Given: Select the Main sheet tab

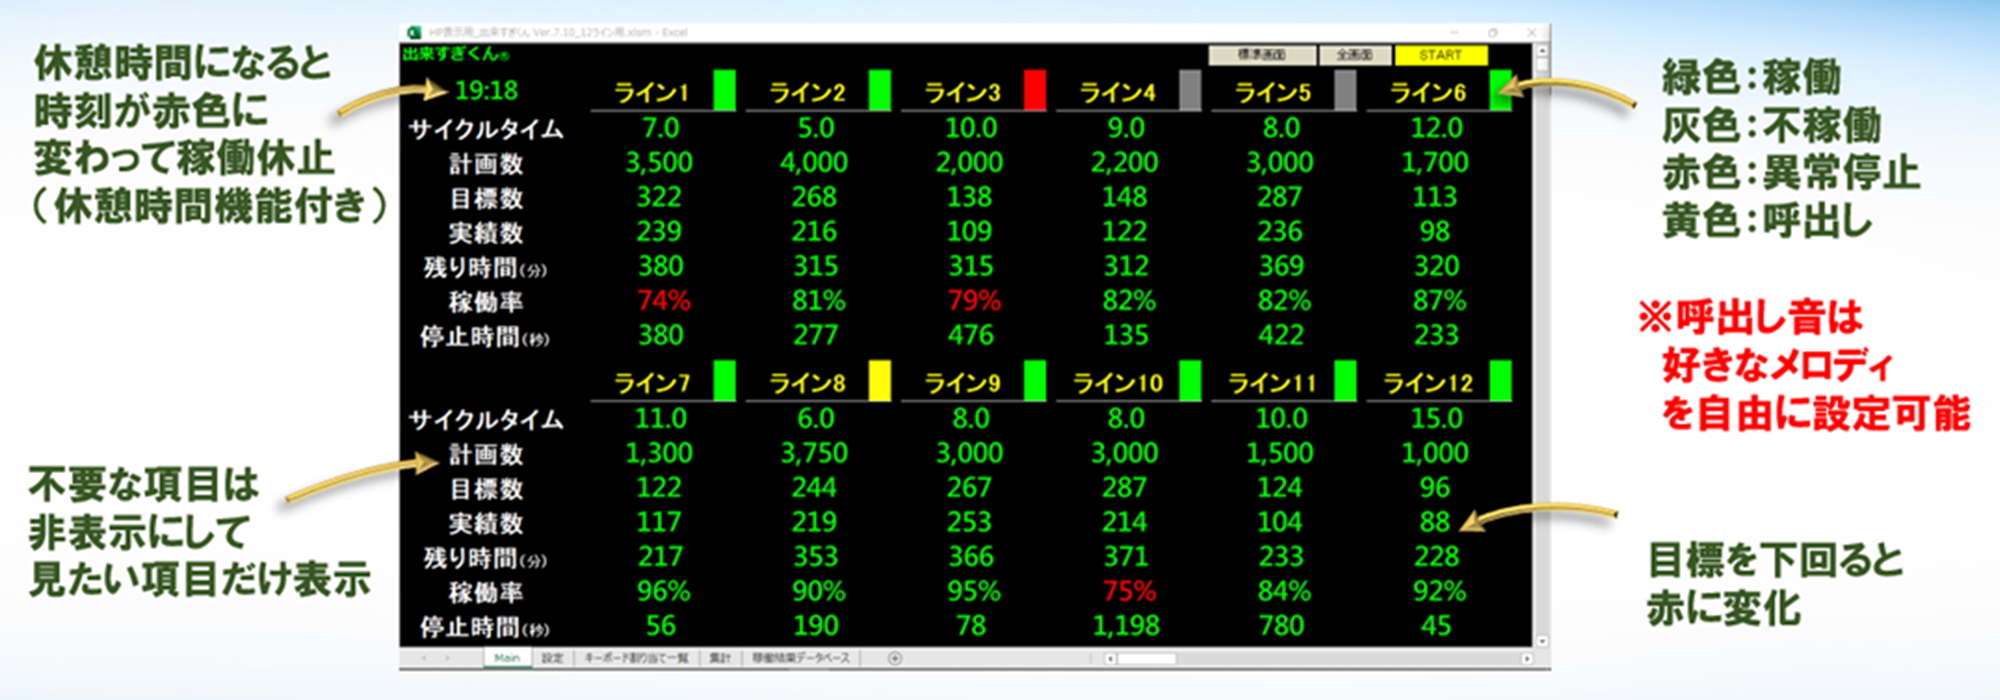Looking at the screenshot, I should pyautogui.click(x=507, y=658).
